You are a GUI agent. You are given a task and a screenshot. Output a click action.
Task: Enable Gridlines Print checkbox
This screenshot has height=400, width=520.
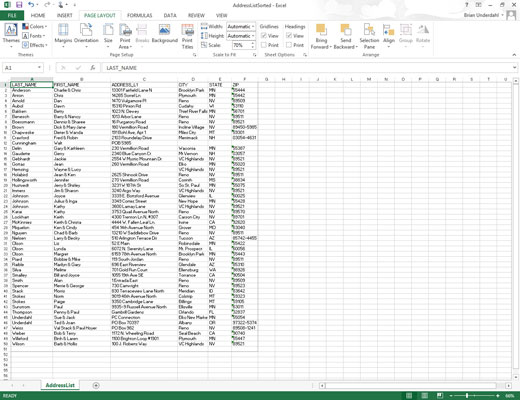point(264,45)
